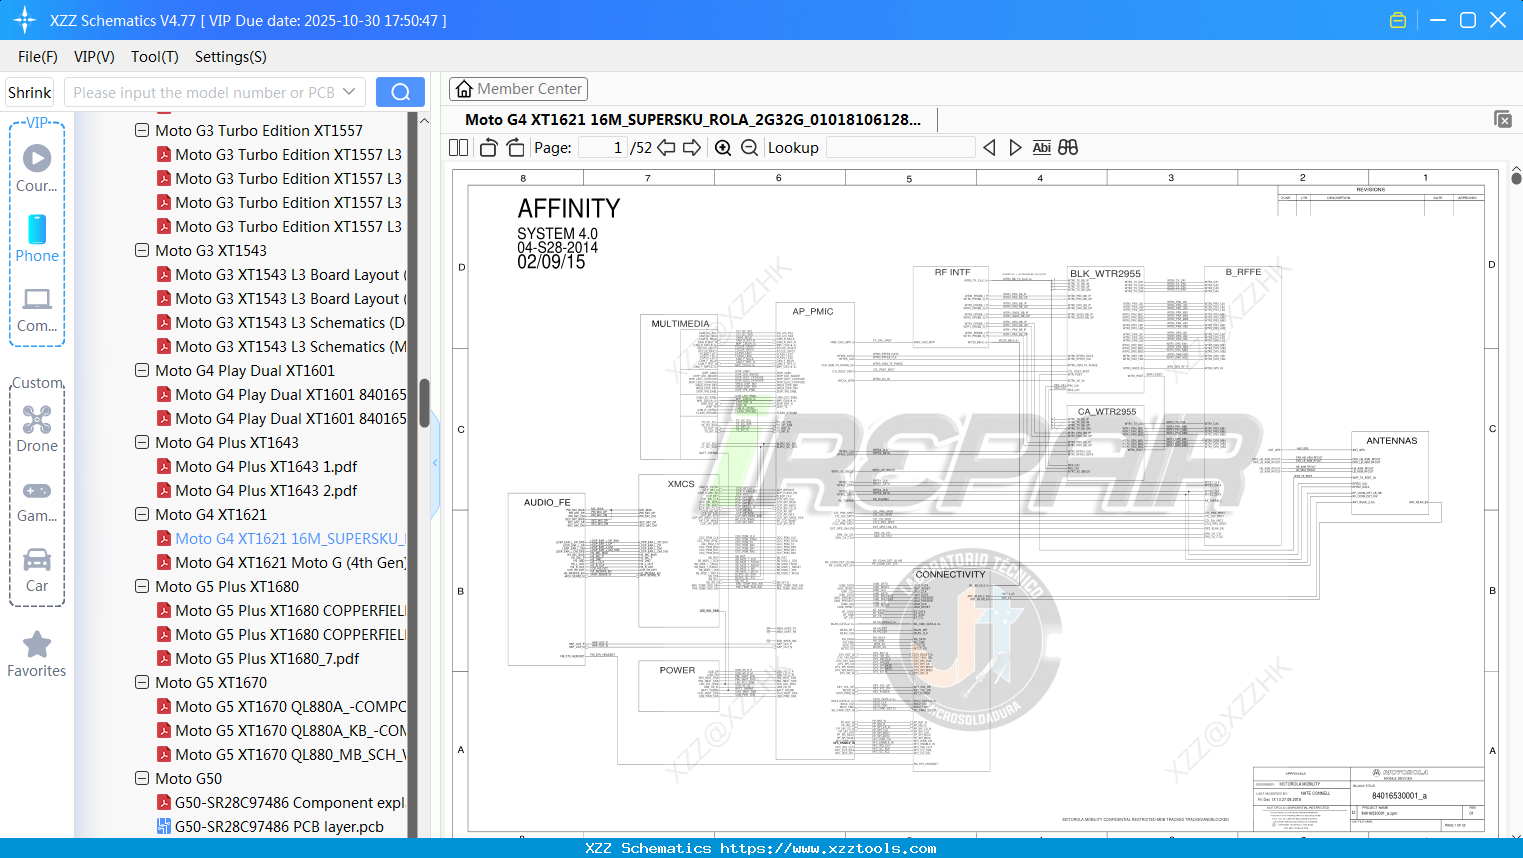1523x858 pixels.
Task: Toggle the Abi case-sensitive search option
Action: point(1041,147)
